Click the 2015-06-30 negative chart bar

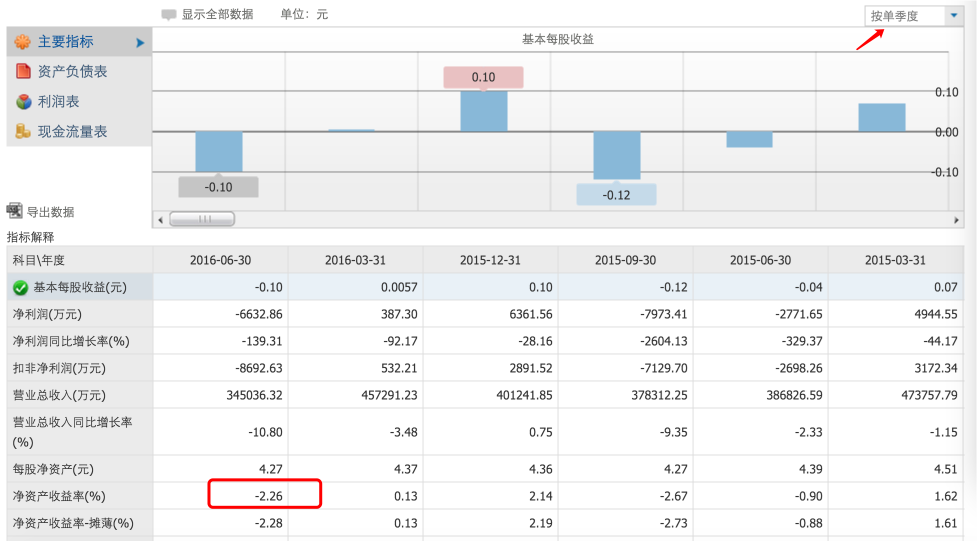coord(749,140)
